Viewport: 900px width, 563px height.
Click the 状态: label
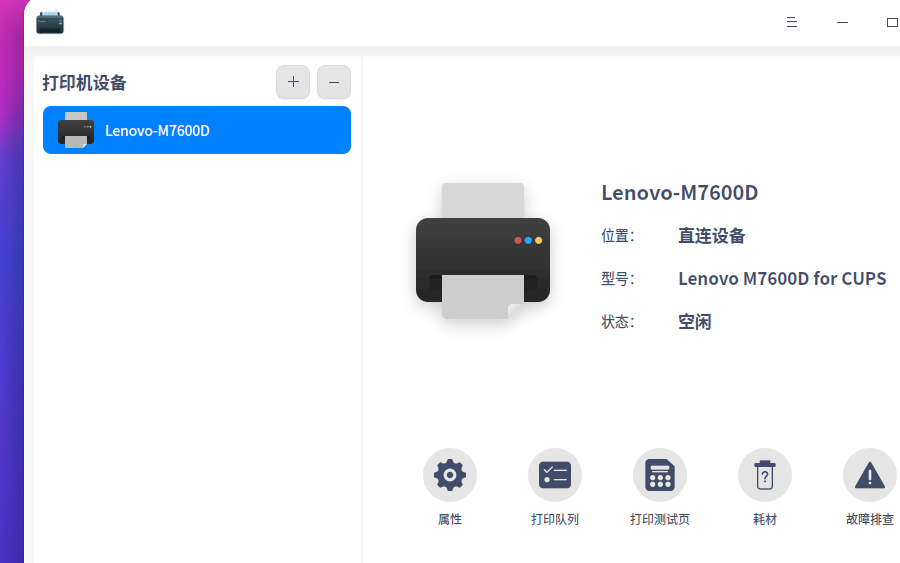[x=618, y=322]
